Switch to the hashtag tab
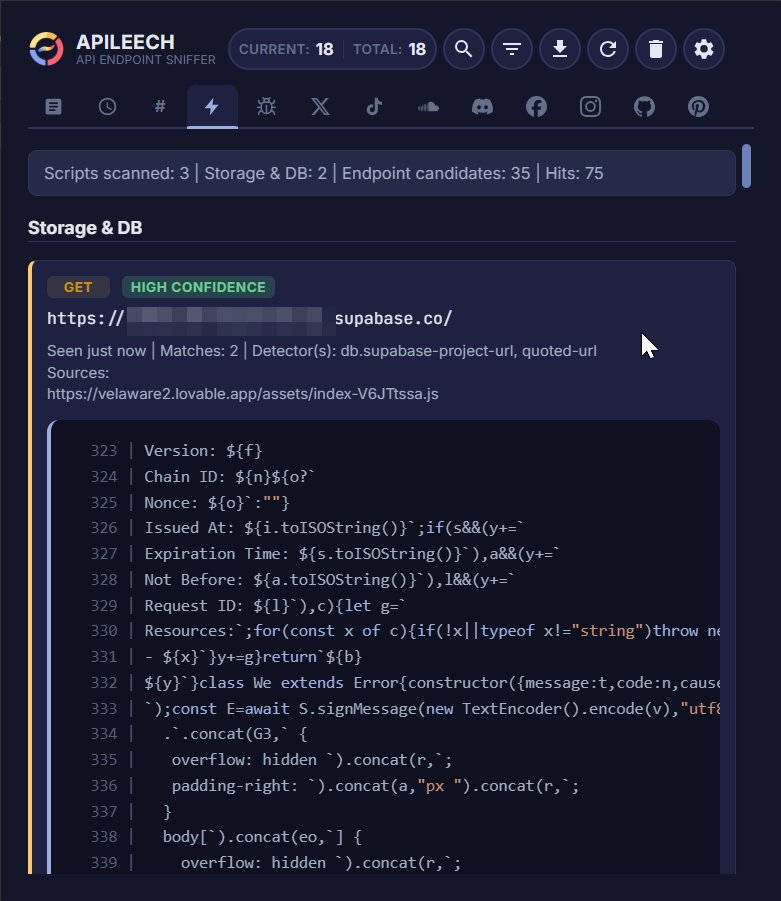The image size is (781, 901). [160, 106]
